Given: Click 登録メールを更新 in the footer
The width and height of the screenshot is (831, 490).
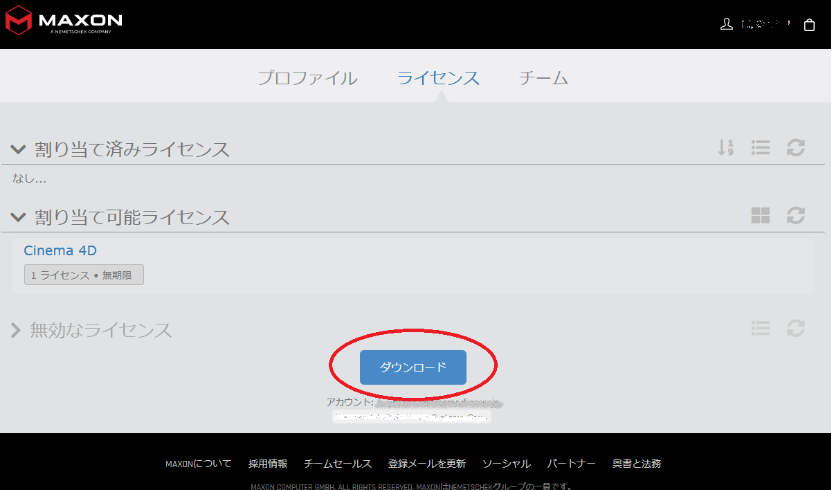Looking at the screenshot, I should click(427, 464).
